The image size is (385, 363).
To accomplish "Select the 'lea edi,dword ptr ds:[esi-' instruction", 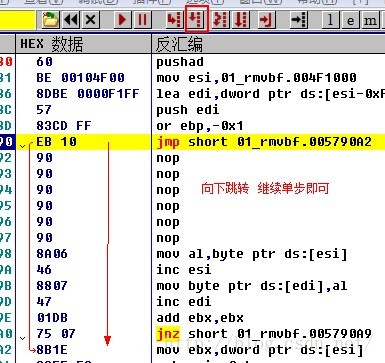I will click(x=271, y=94).
